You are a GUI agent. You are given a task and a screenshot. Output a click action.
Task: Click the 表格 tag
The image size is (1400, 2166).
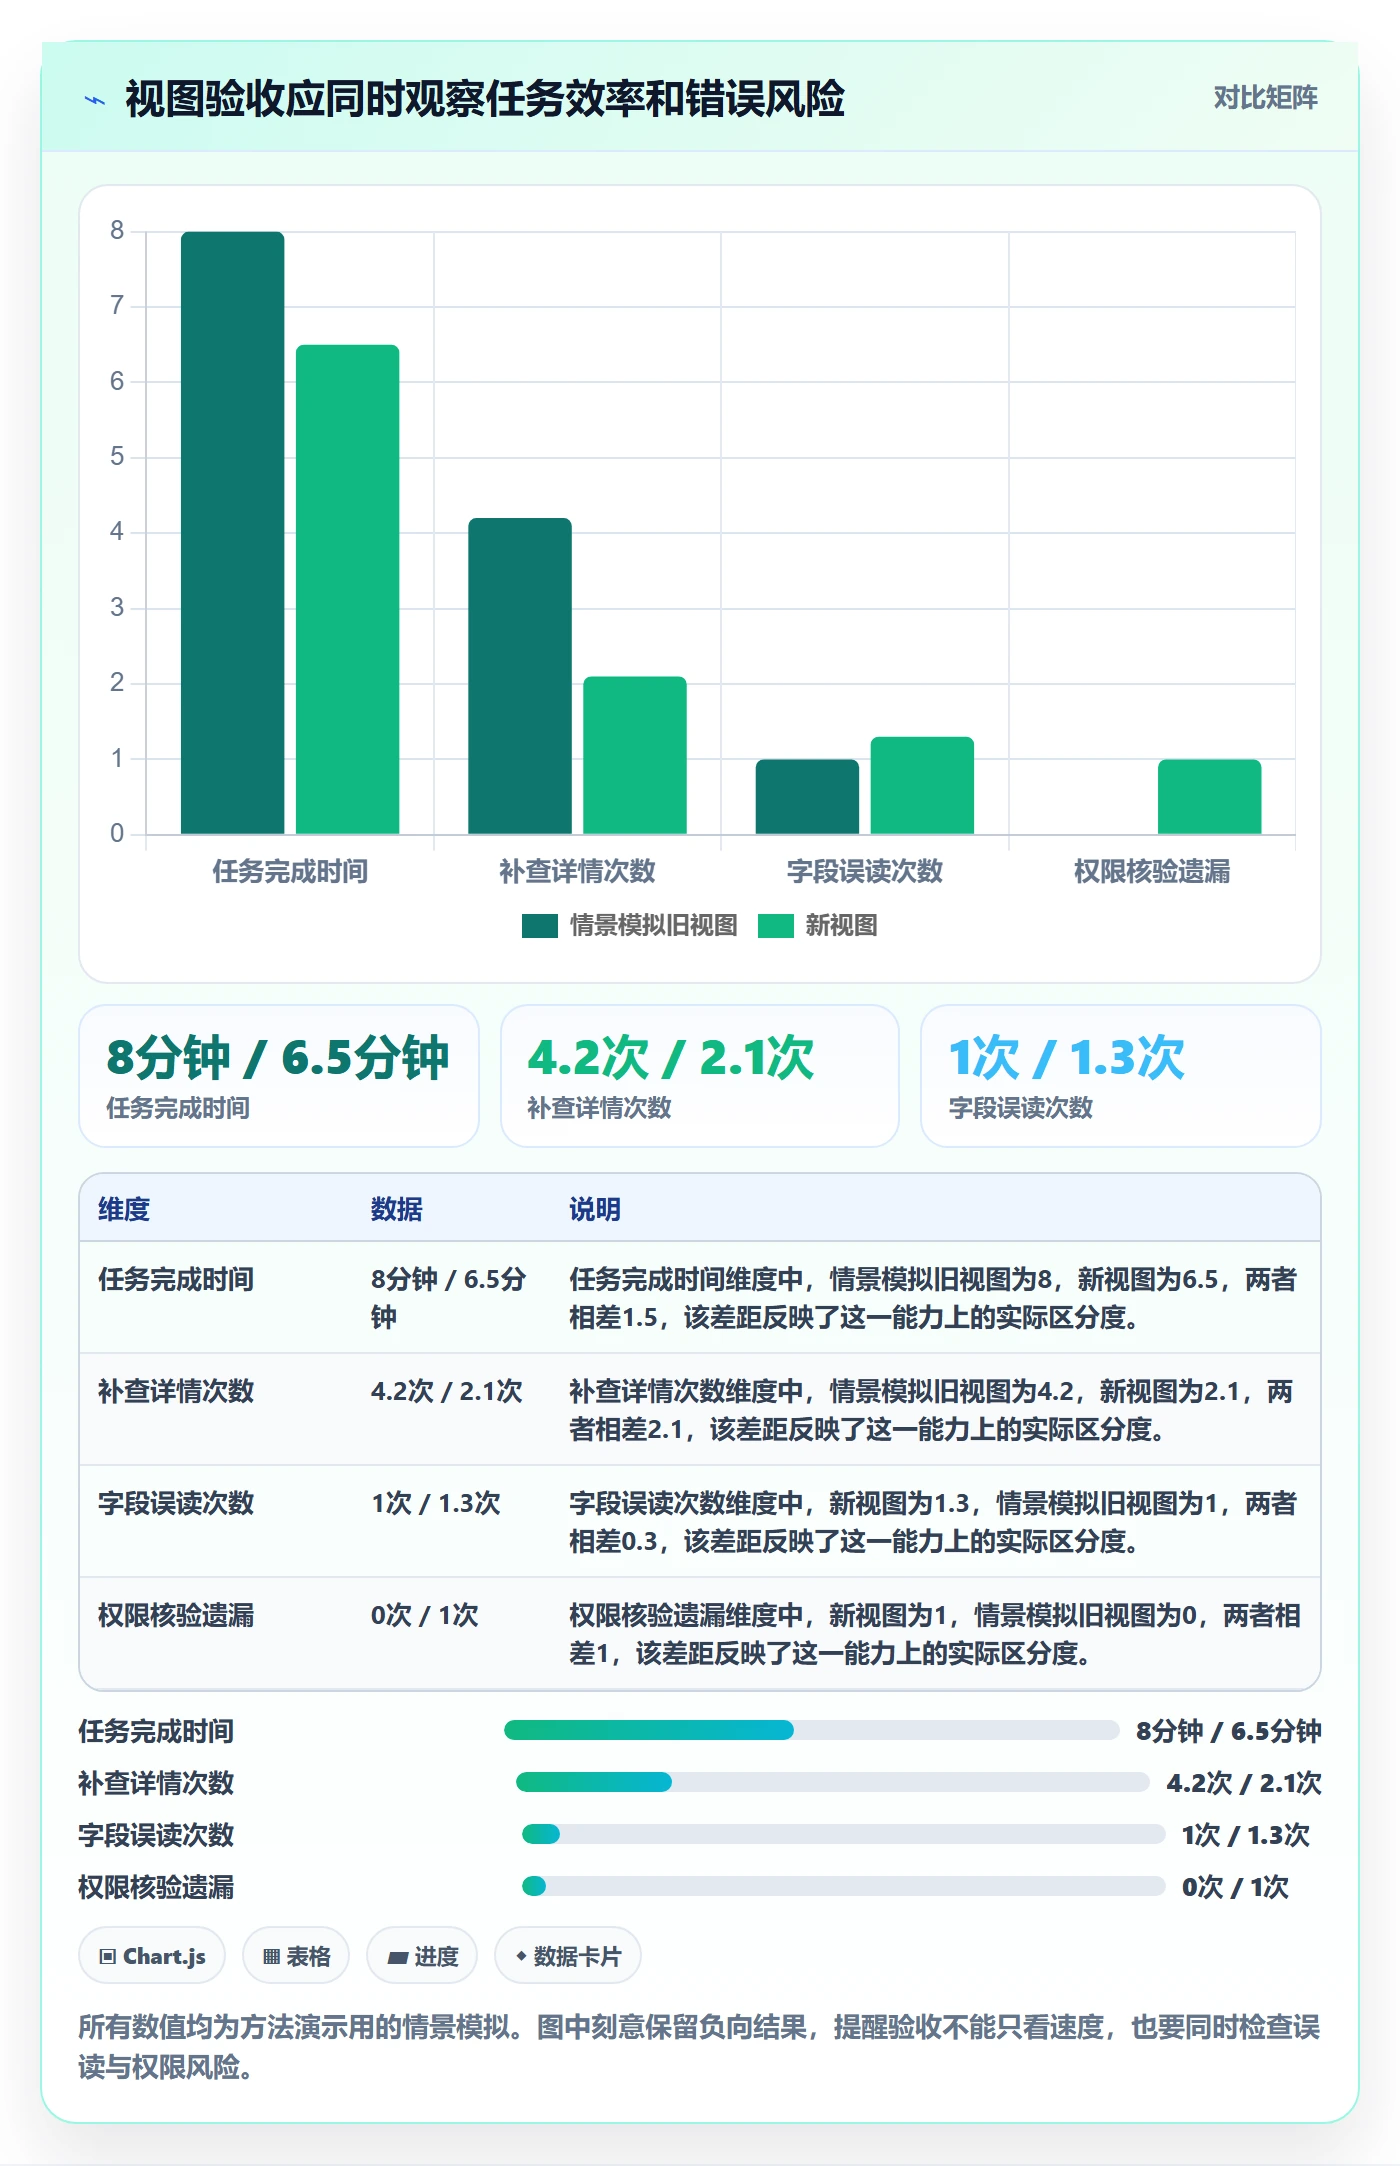tap(296, 1956)
